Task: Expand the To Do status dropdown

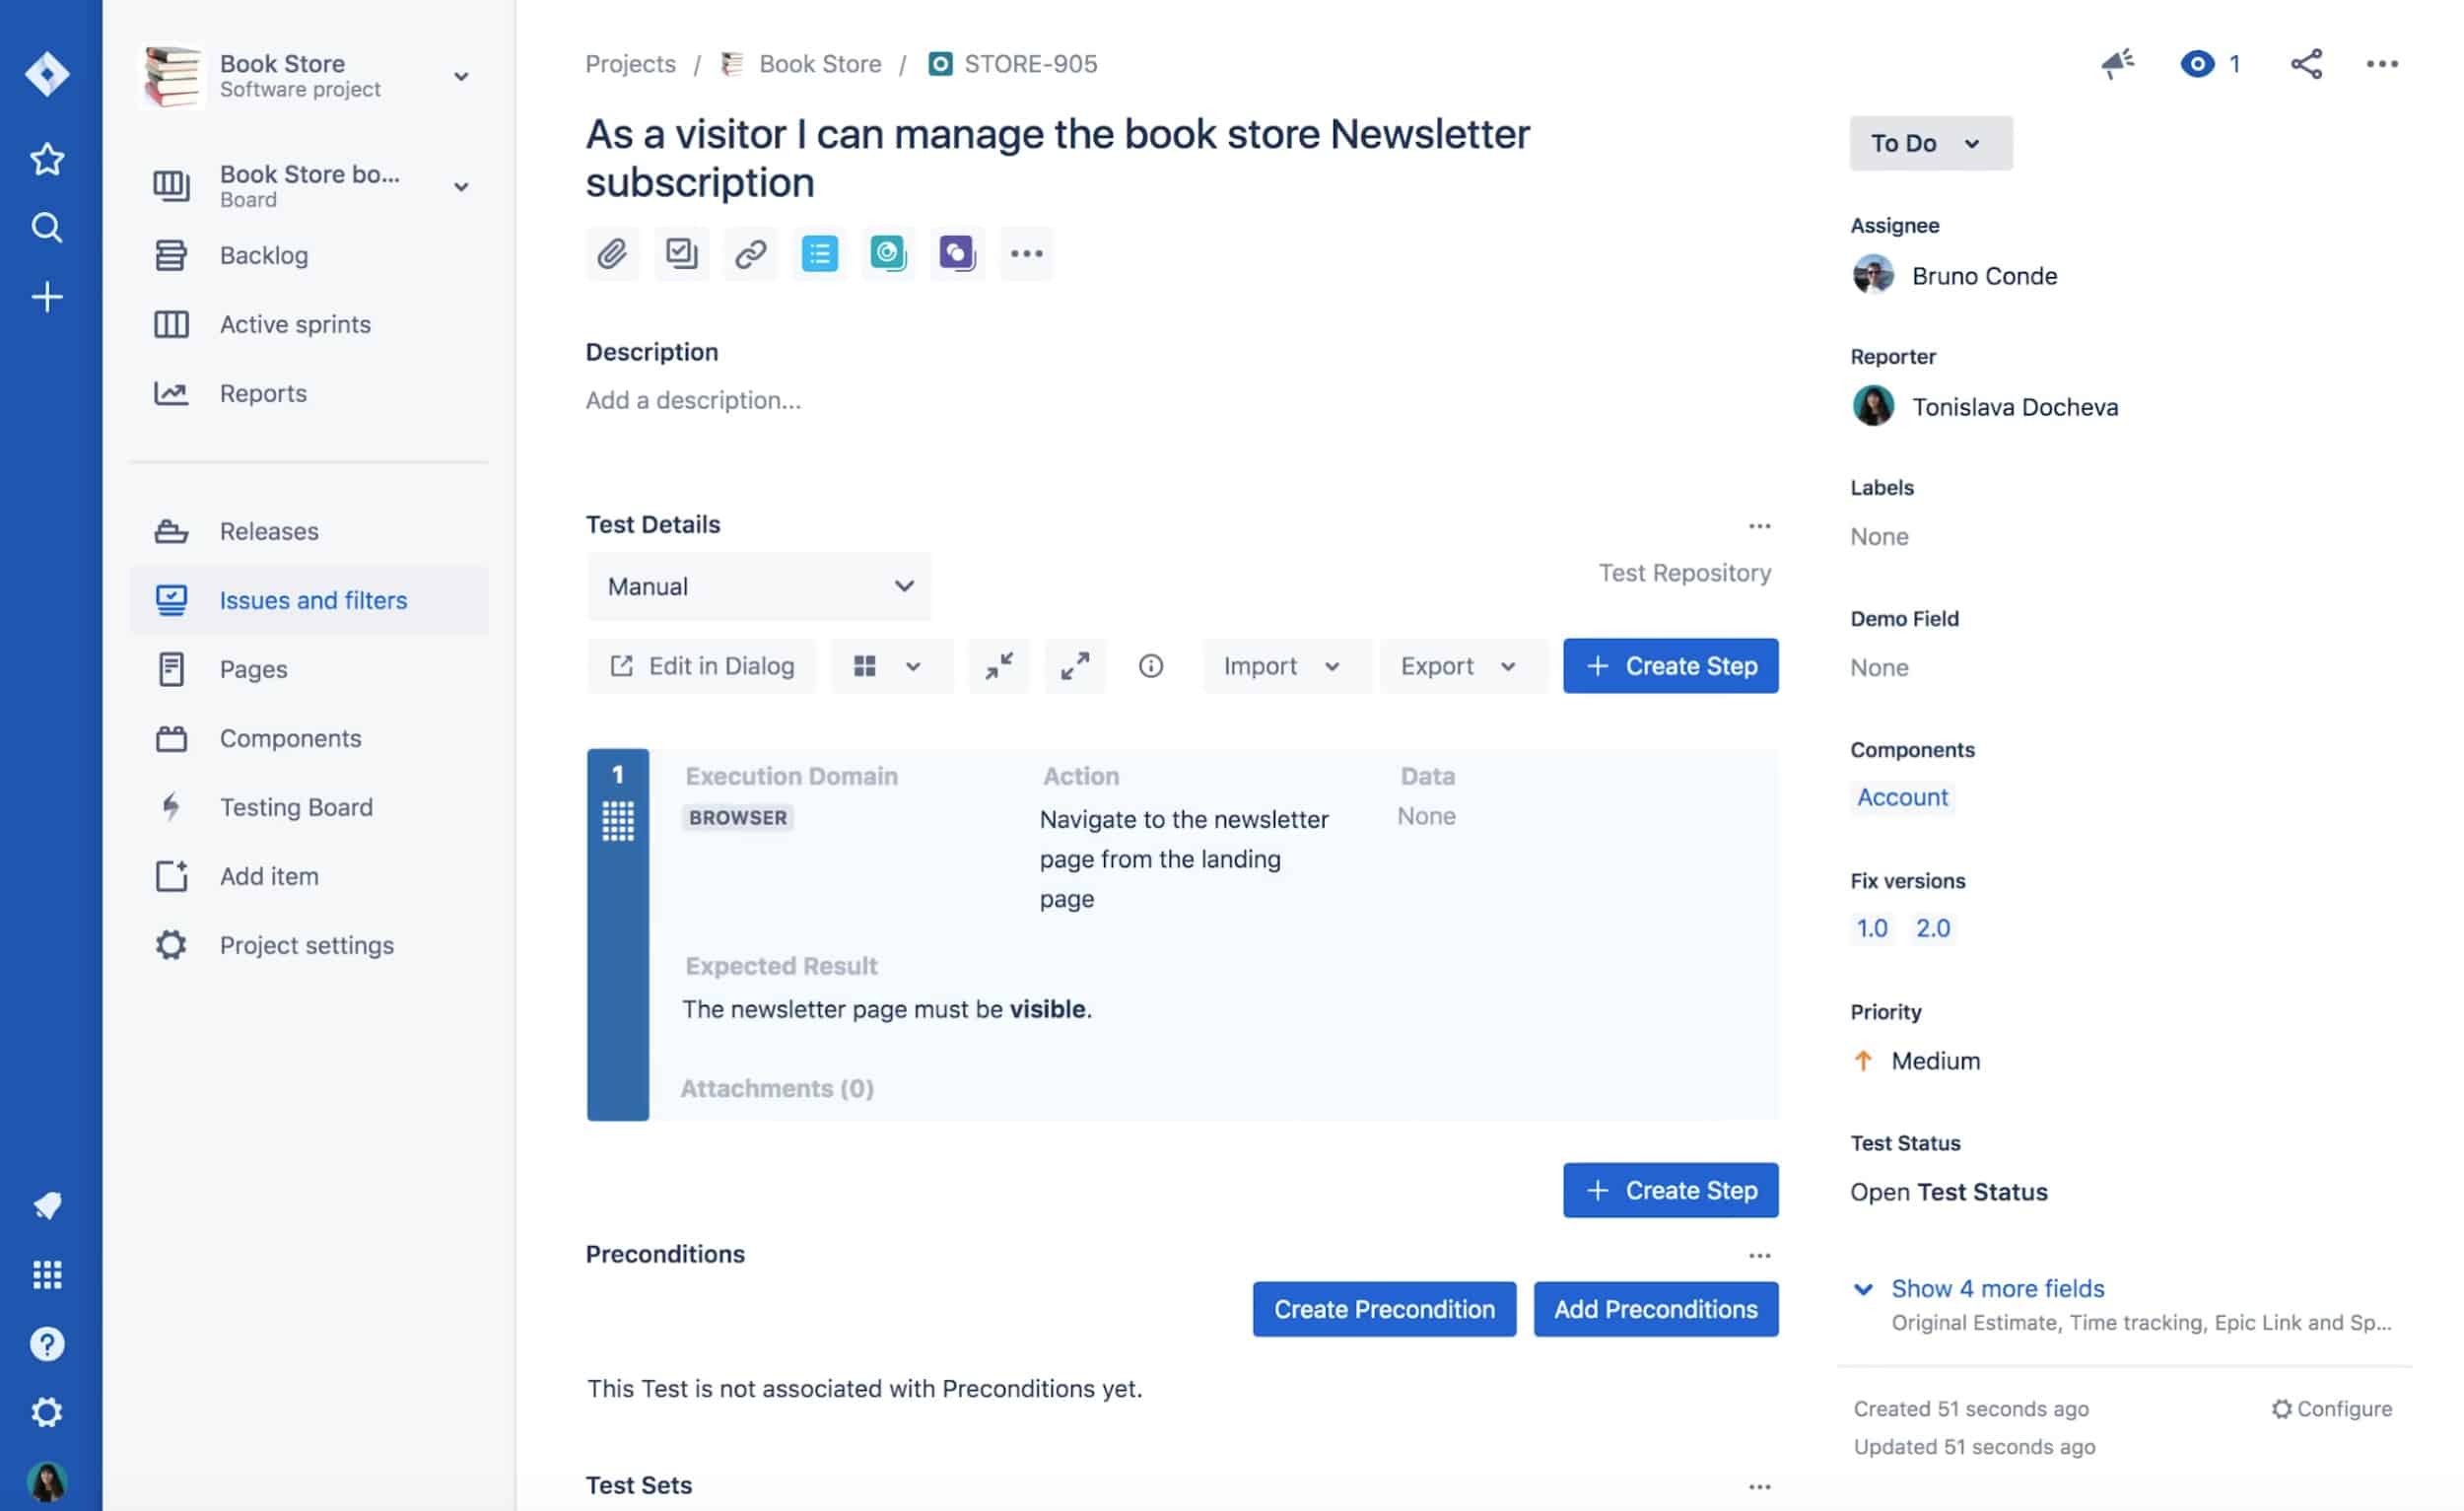Action: [x=1930, y=142]
